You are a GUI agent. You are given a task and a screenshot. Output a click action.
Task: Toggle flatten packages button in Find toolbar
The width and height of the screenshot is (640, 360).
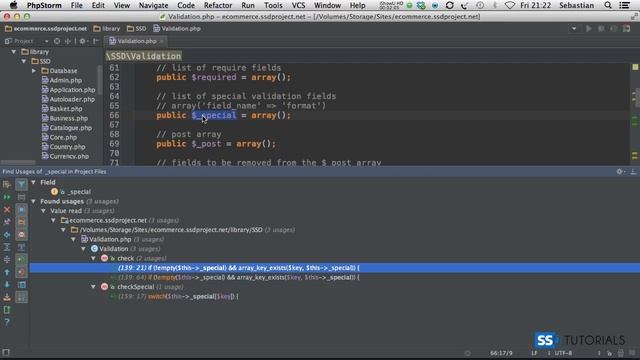(21, 247)
